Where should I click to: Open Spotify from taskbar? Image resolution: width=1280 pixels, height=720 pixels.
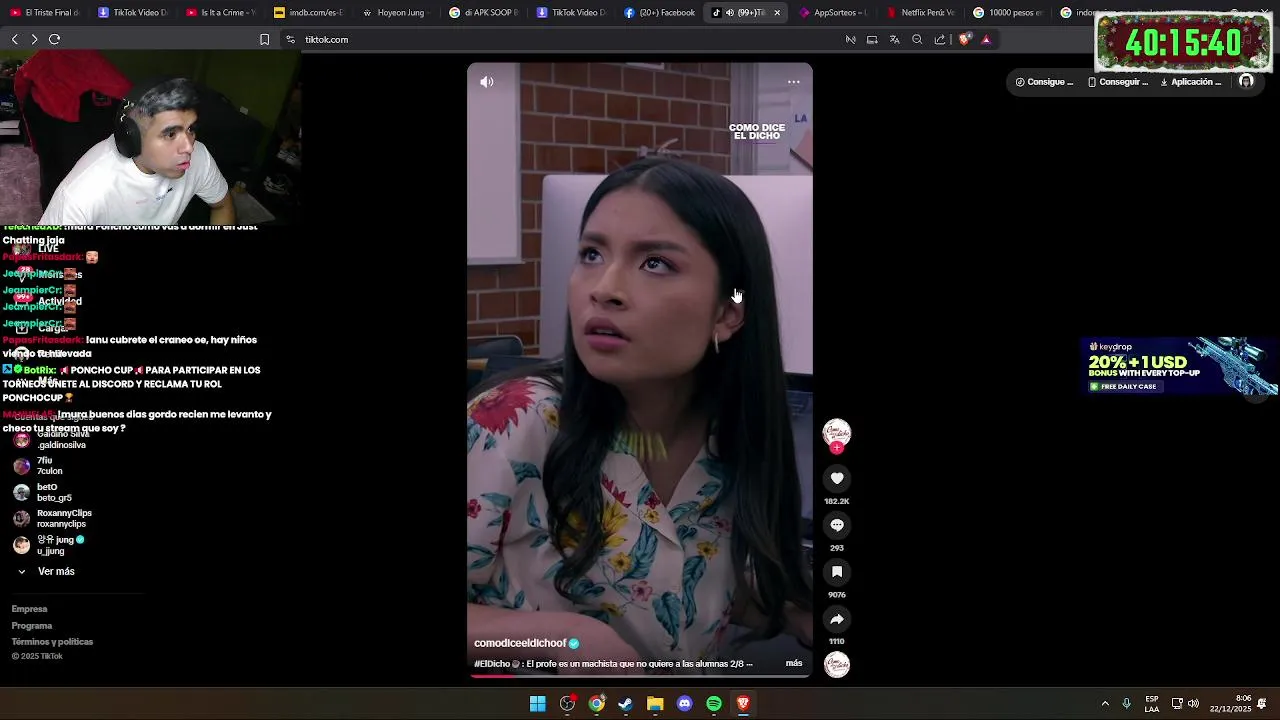tap(714, 704)
